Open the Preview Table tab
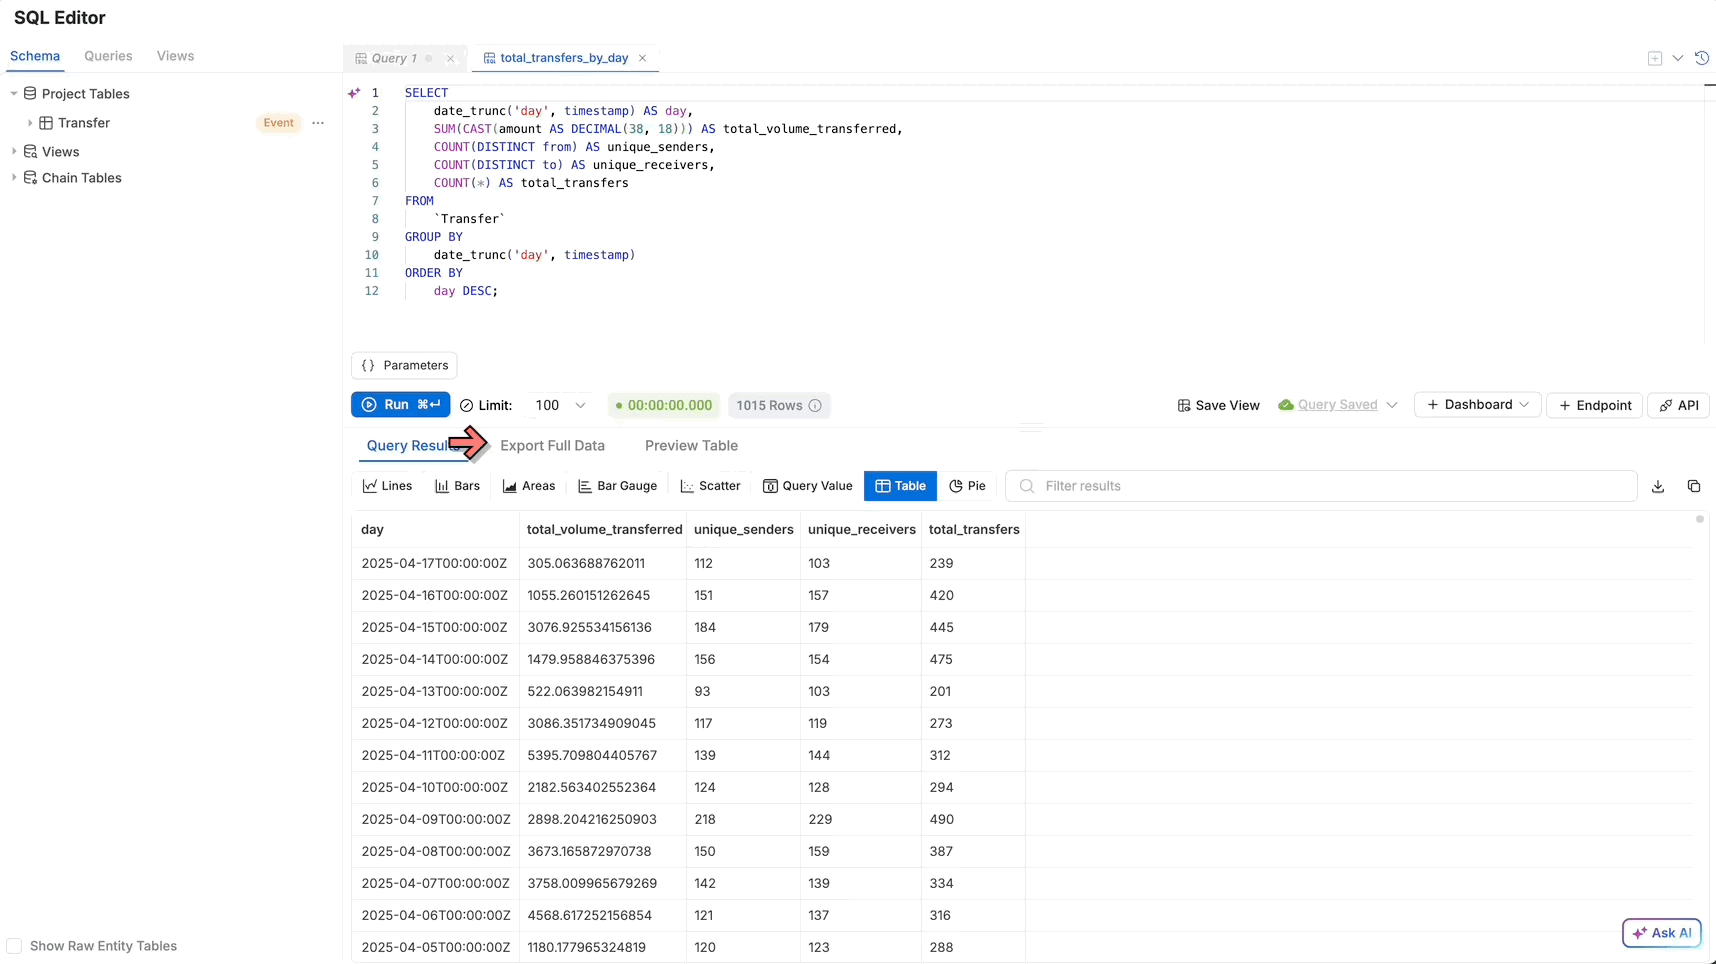Image resolution: width=1716 pixels, height=964 pixels. (x=691, y=446)
